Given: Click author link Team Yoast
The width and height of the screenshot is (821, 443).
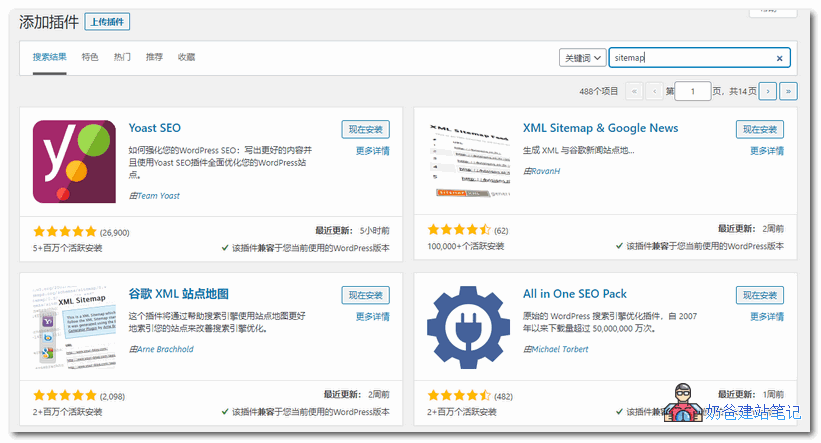Looking at the screenshot, I should (158, 196).
